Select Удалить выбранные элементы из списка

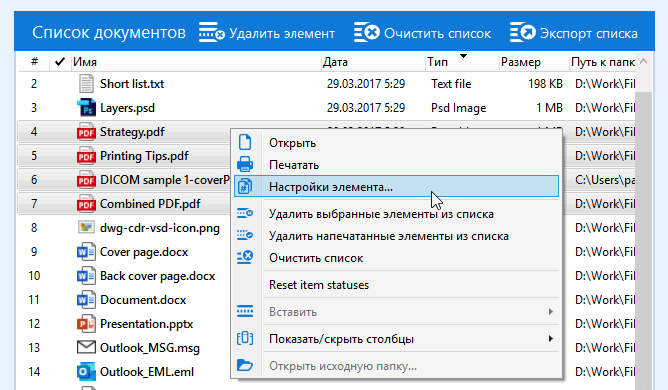coord(396,214)
